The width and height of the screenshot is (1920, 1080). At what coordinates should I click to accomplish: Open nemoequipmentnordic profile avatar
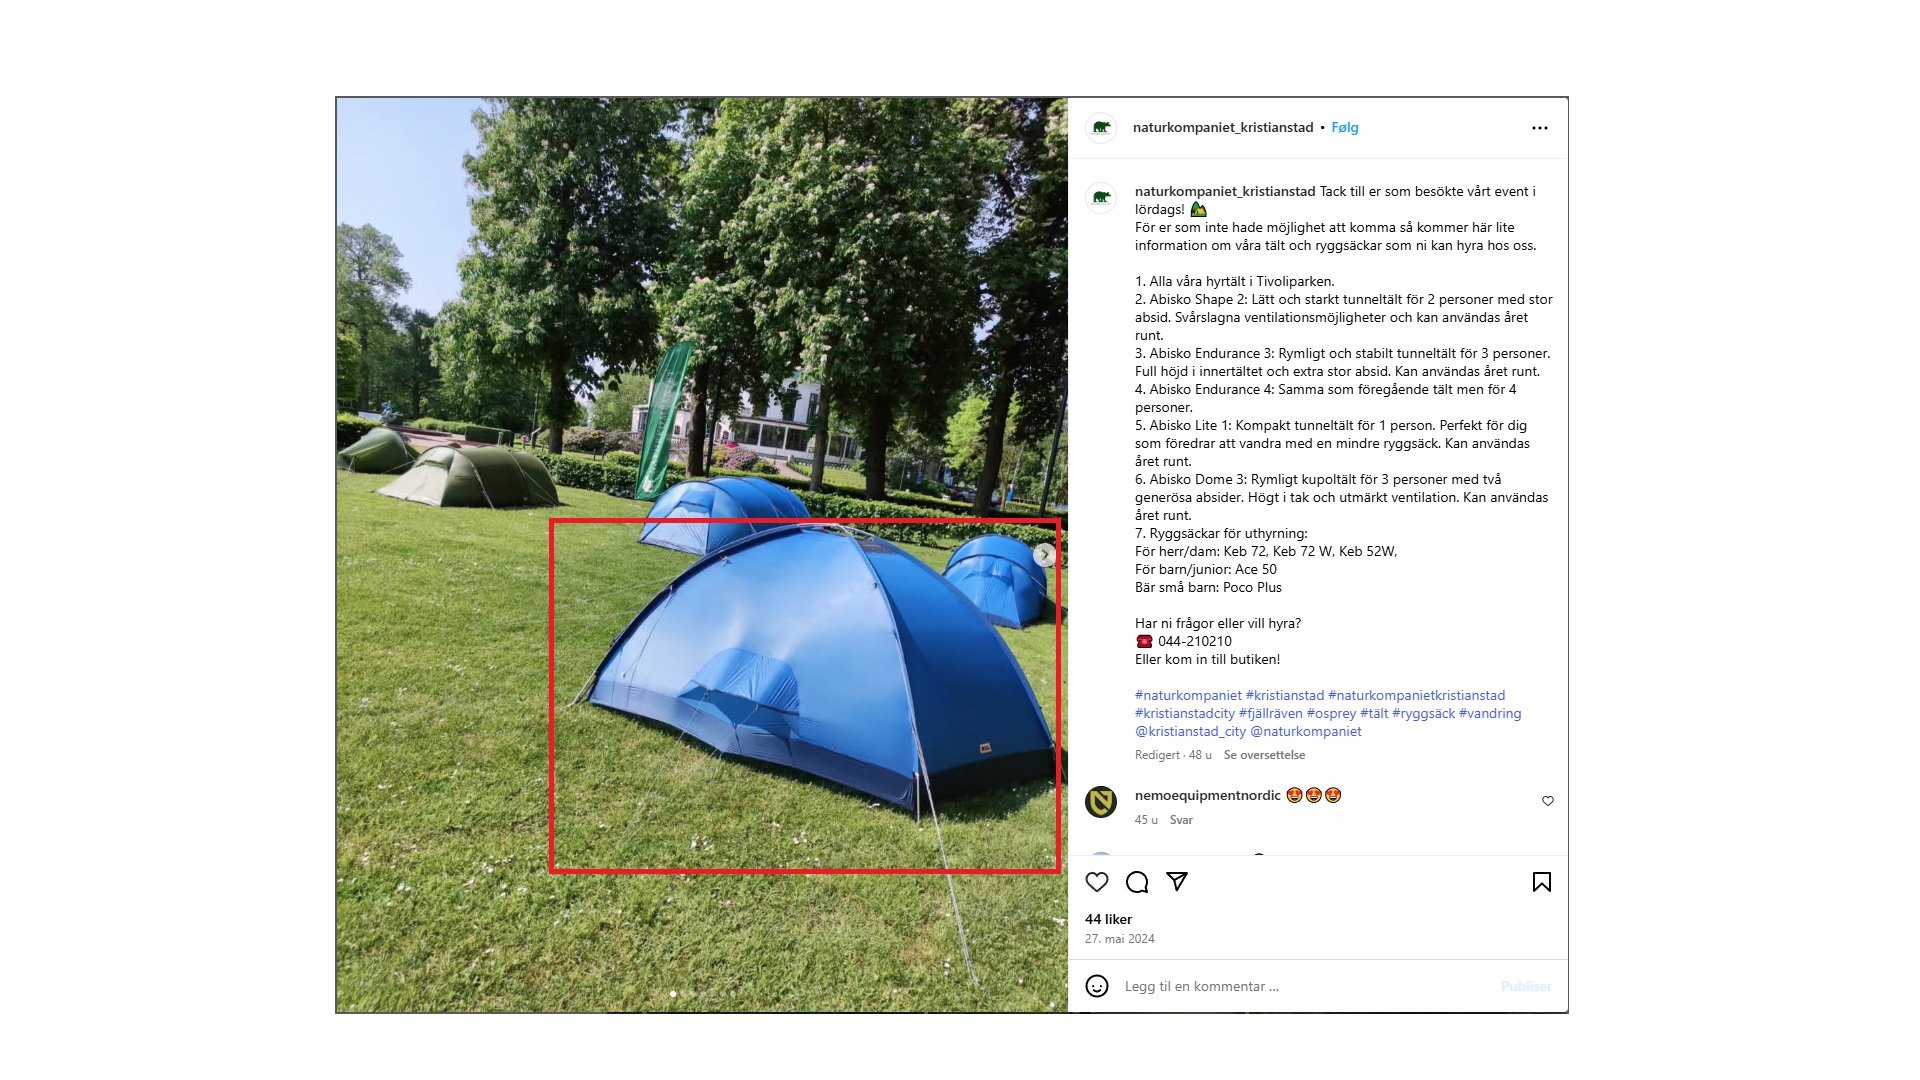1101,802
